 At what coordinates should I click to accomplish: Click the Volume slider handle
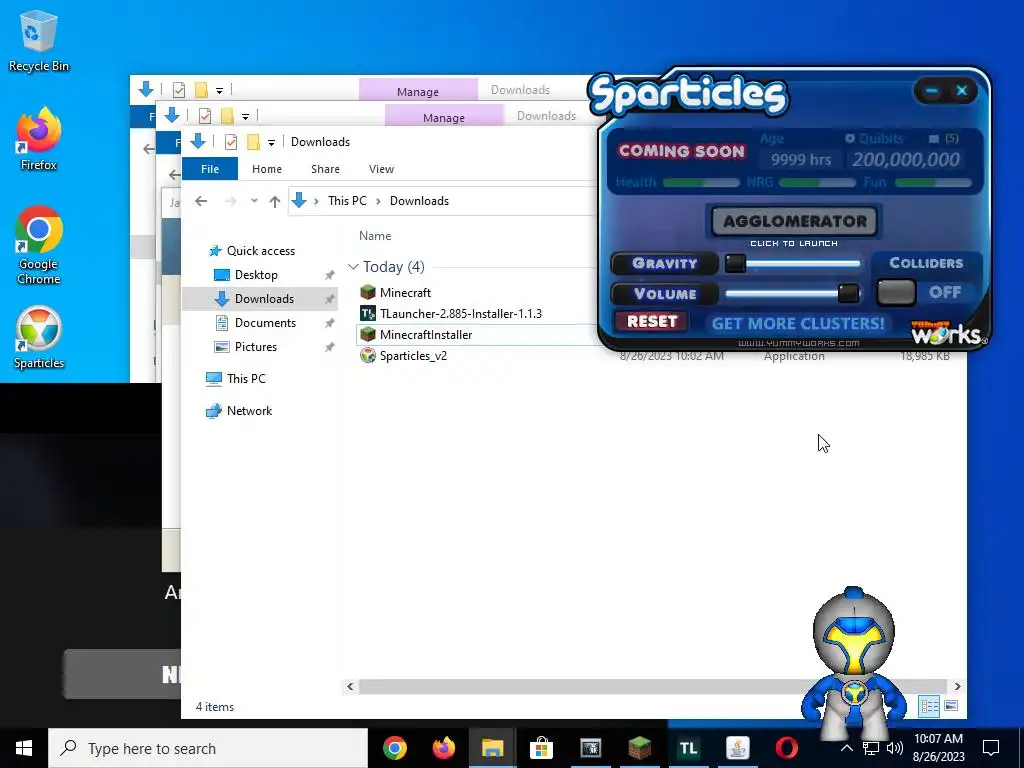(848, 293)
